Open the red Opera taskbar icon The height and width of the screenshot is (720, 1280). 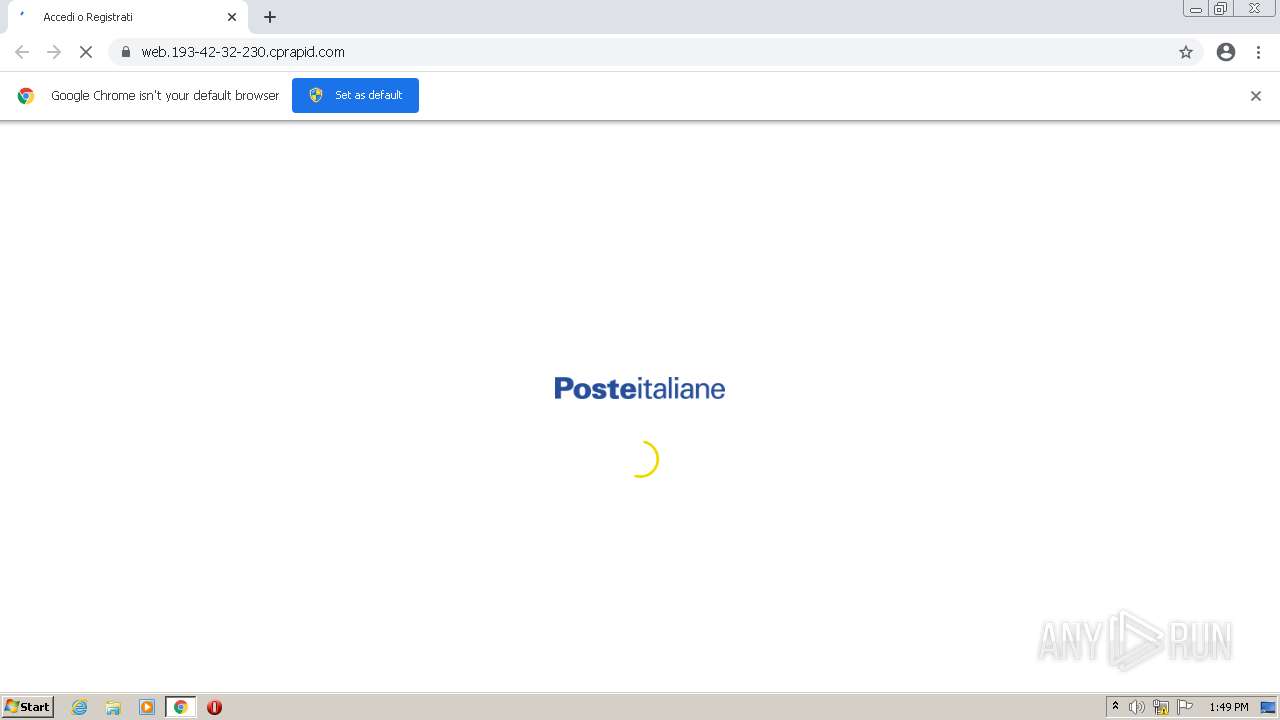(x=214, y=707)
